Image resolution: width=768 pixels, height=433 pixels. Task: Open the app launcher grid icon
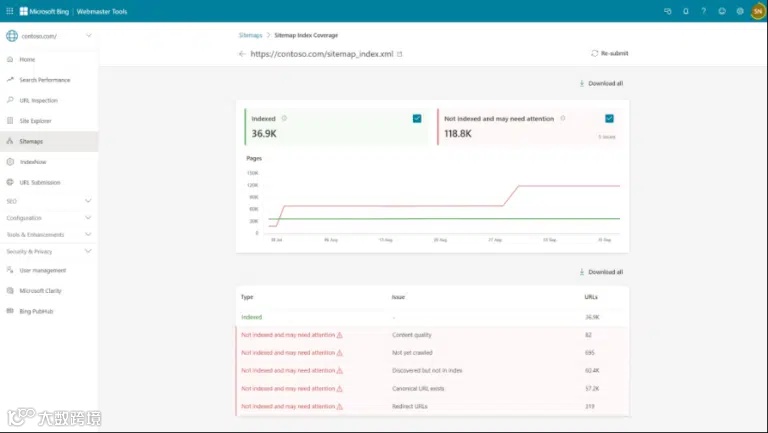(x=9, y=11)
